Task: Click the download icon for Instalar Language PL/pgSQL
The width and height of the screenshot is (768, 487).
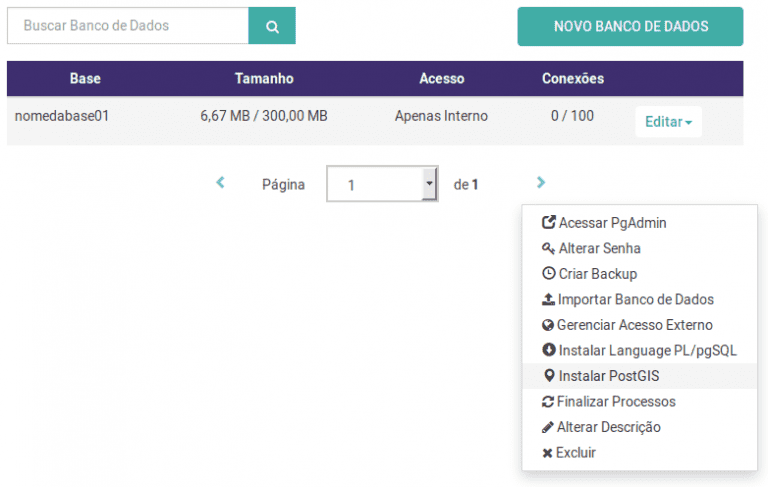Action: [549, 350]
